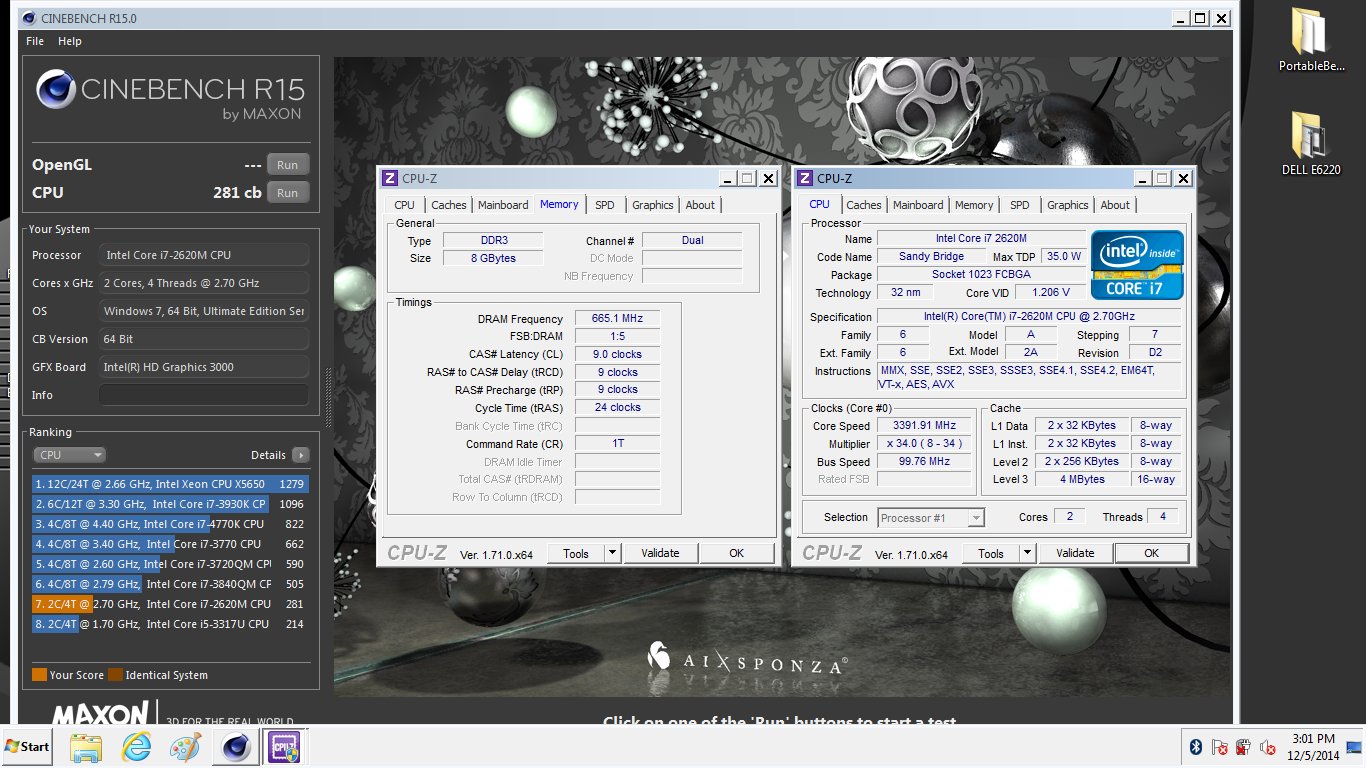Click Validate in the Memory window
This screenshot has width=1366, height=768.
click(660, 553)
